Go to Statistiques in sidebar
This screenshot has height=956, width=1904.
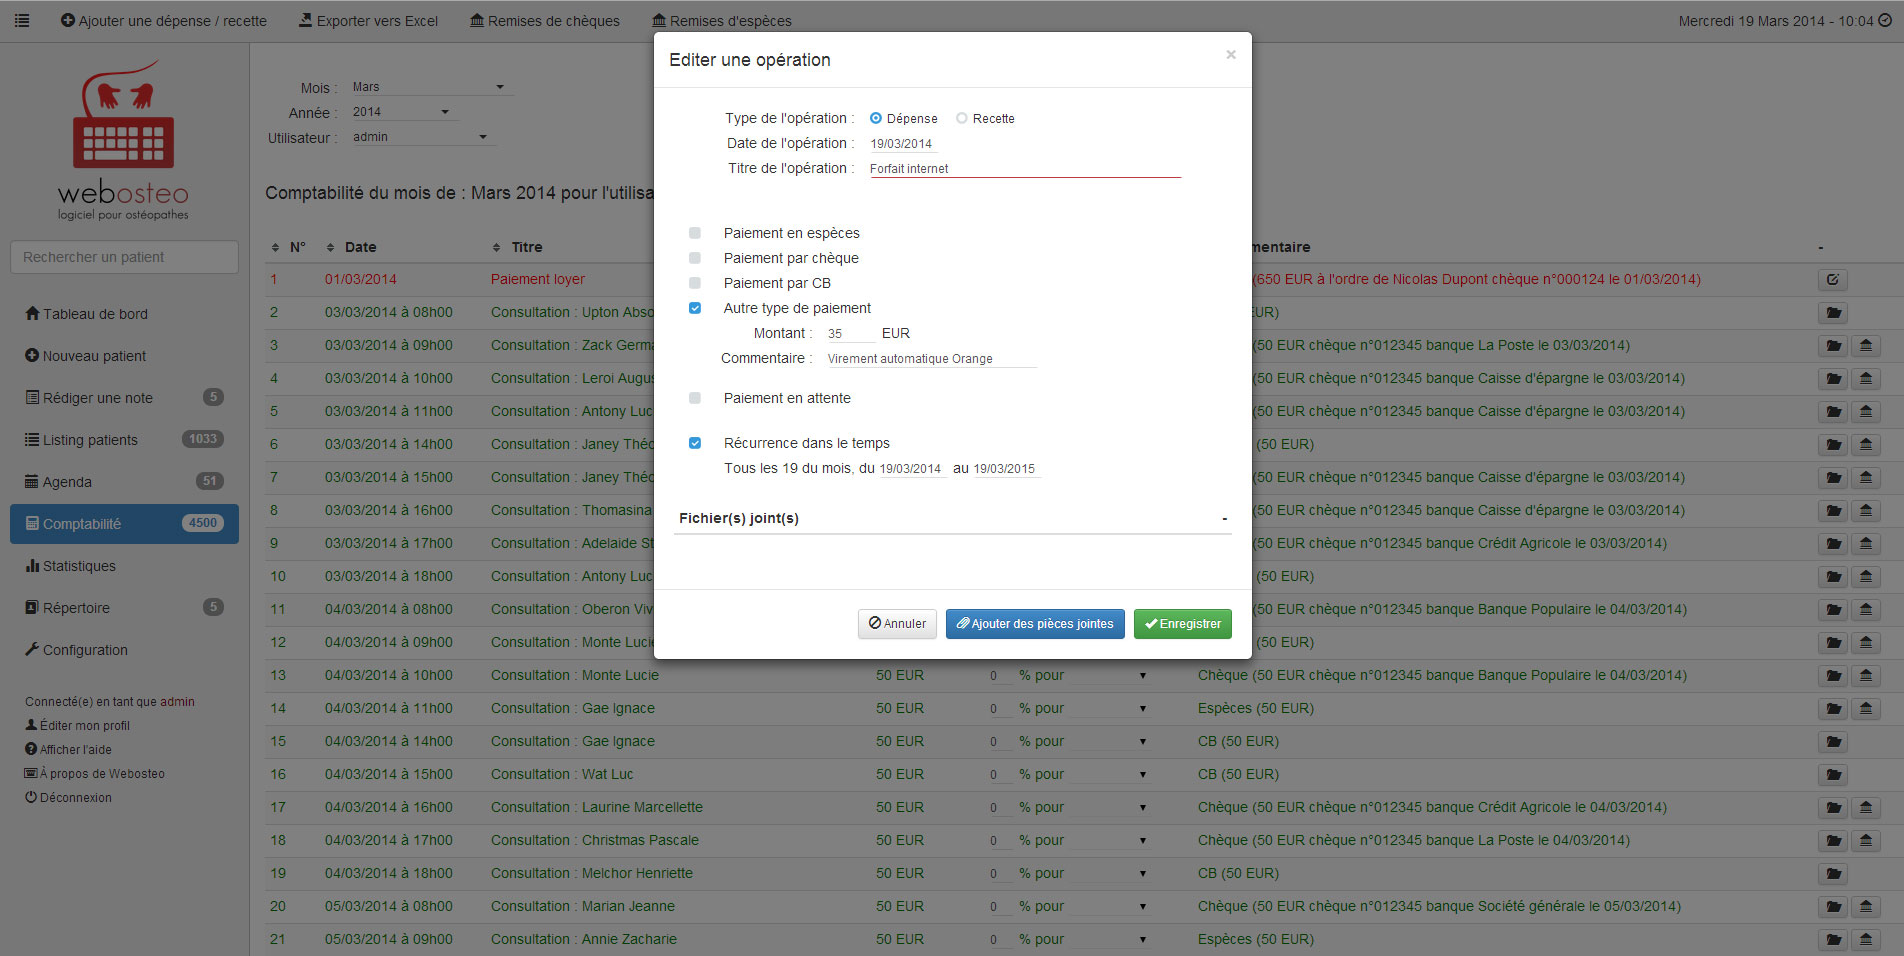pos(79,566)
